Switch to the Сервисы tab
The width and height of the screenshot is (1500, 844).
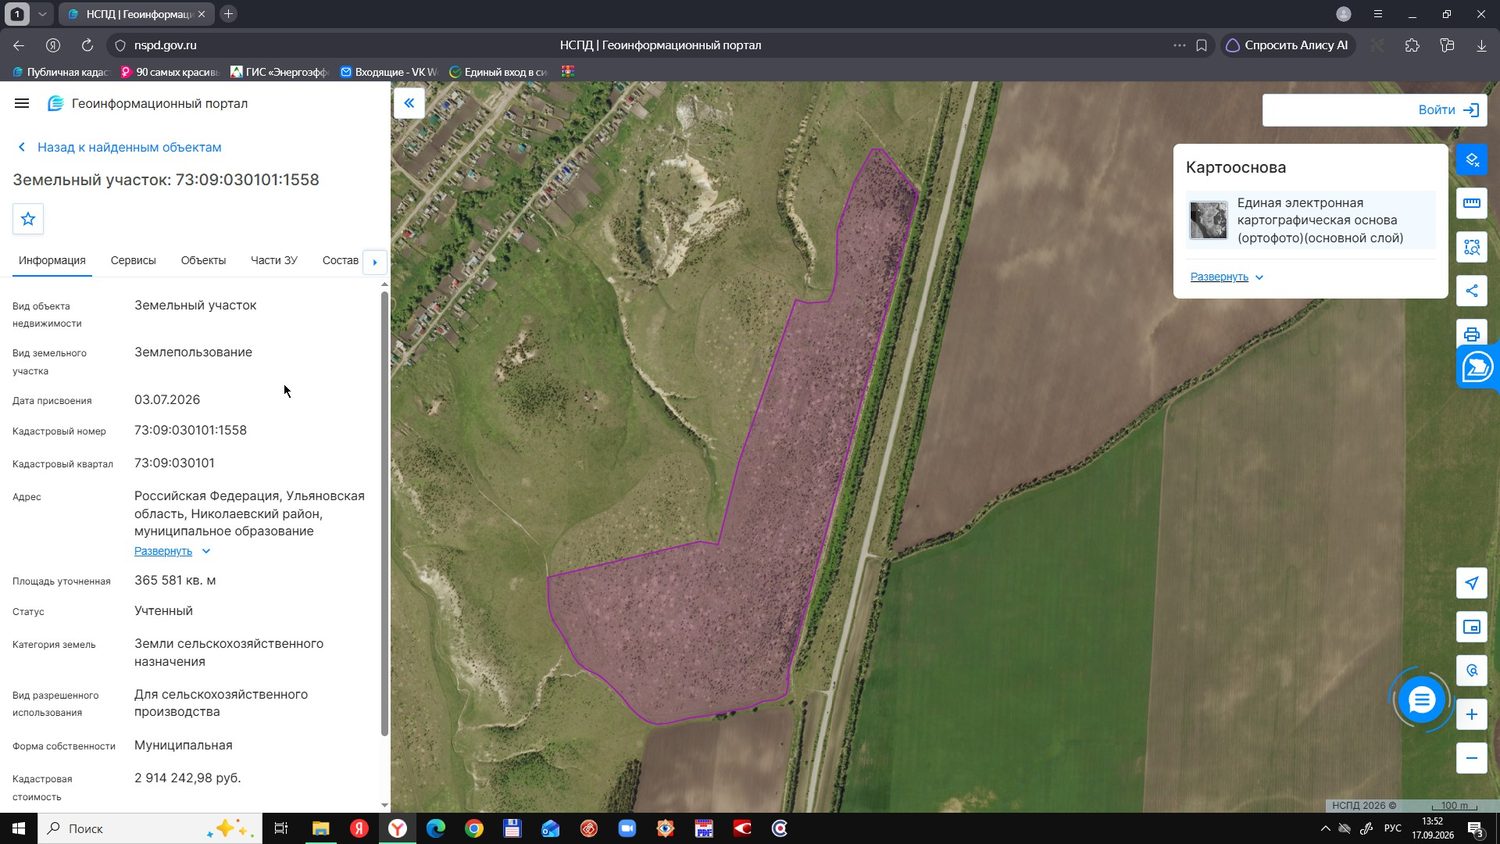[133, 260]
